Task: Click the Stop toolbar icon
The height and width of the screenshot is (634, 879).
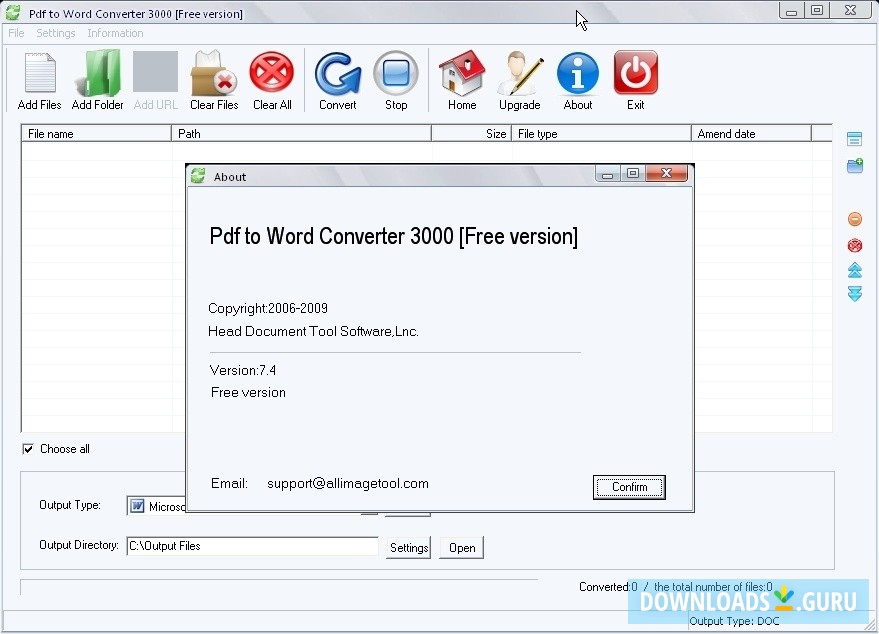Action: click(x=396, y=80)
